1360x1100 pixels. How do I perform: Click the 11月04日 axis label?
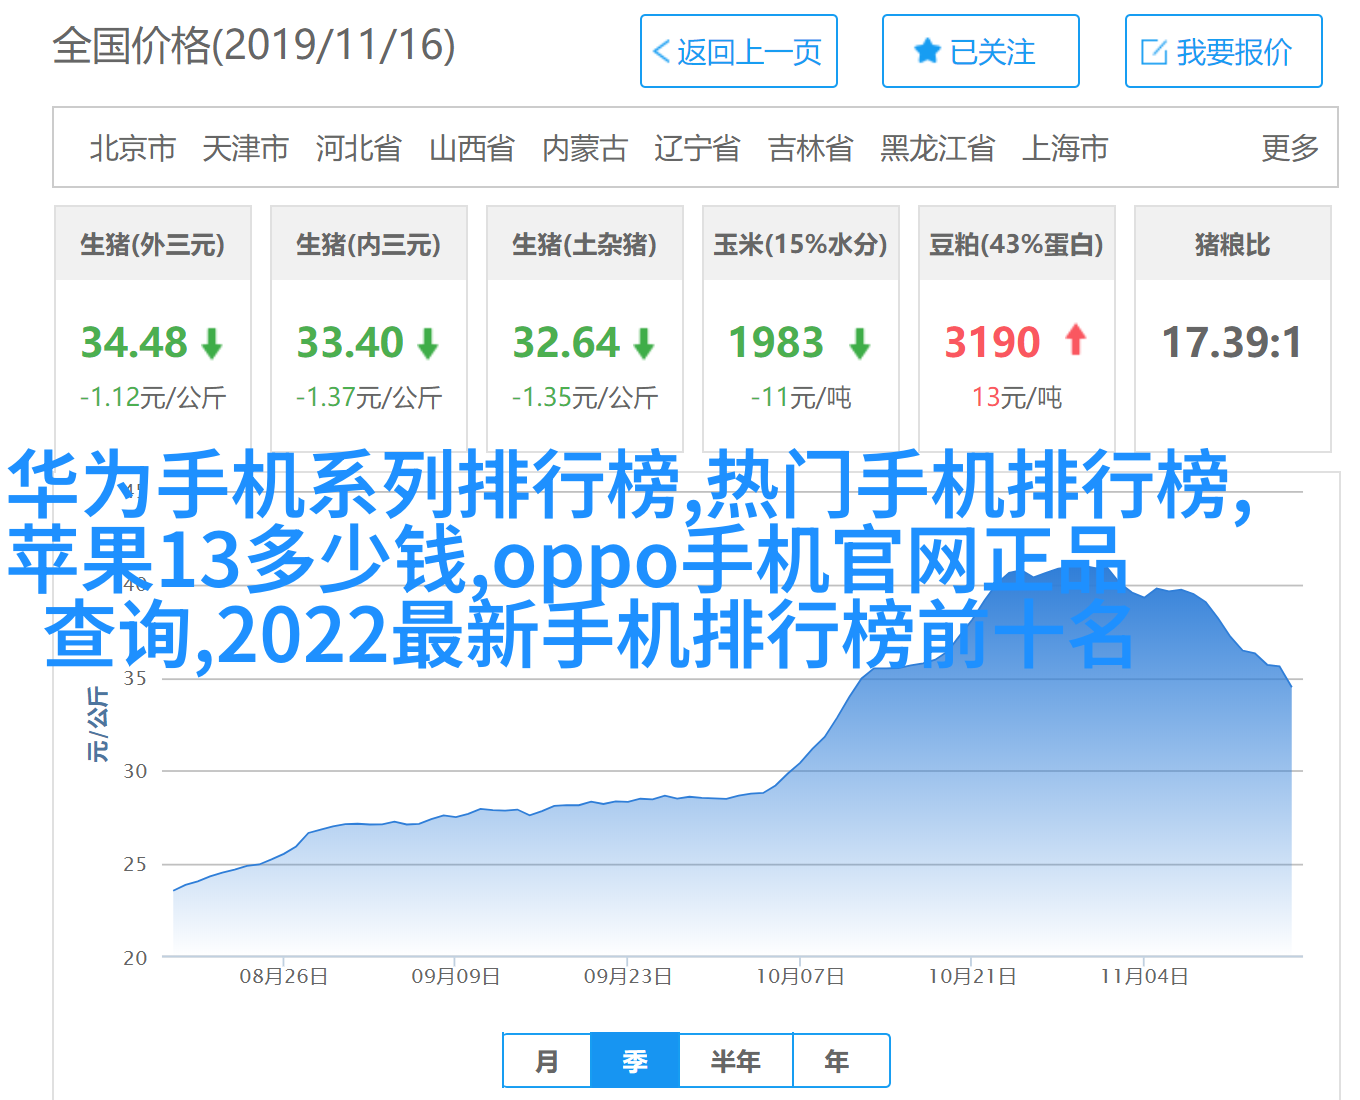coord(1144,977)
